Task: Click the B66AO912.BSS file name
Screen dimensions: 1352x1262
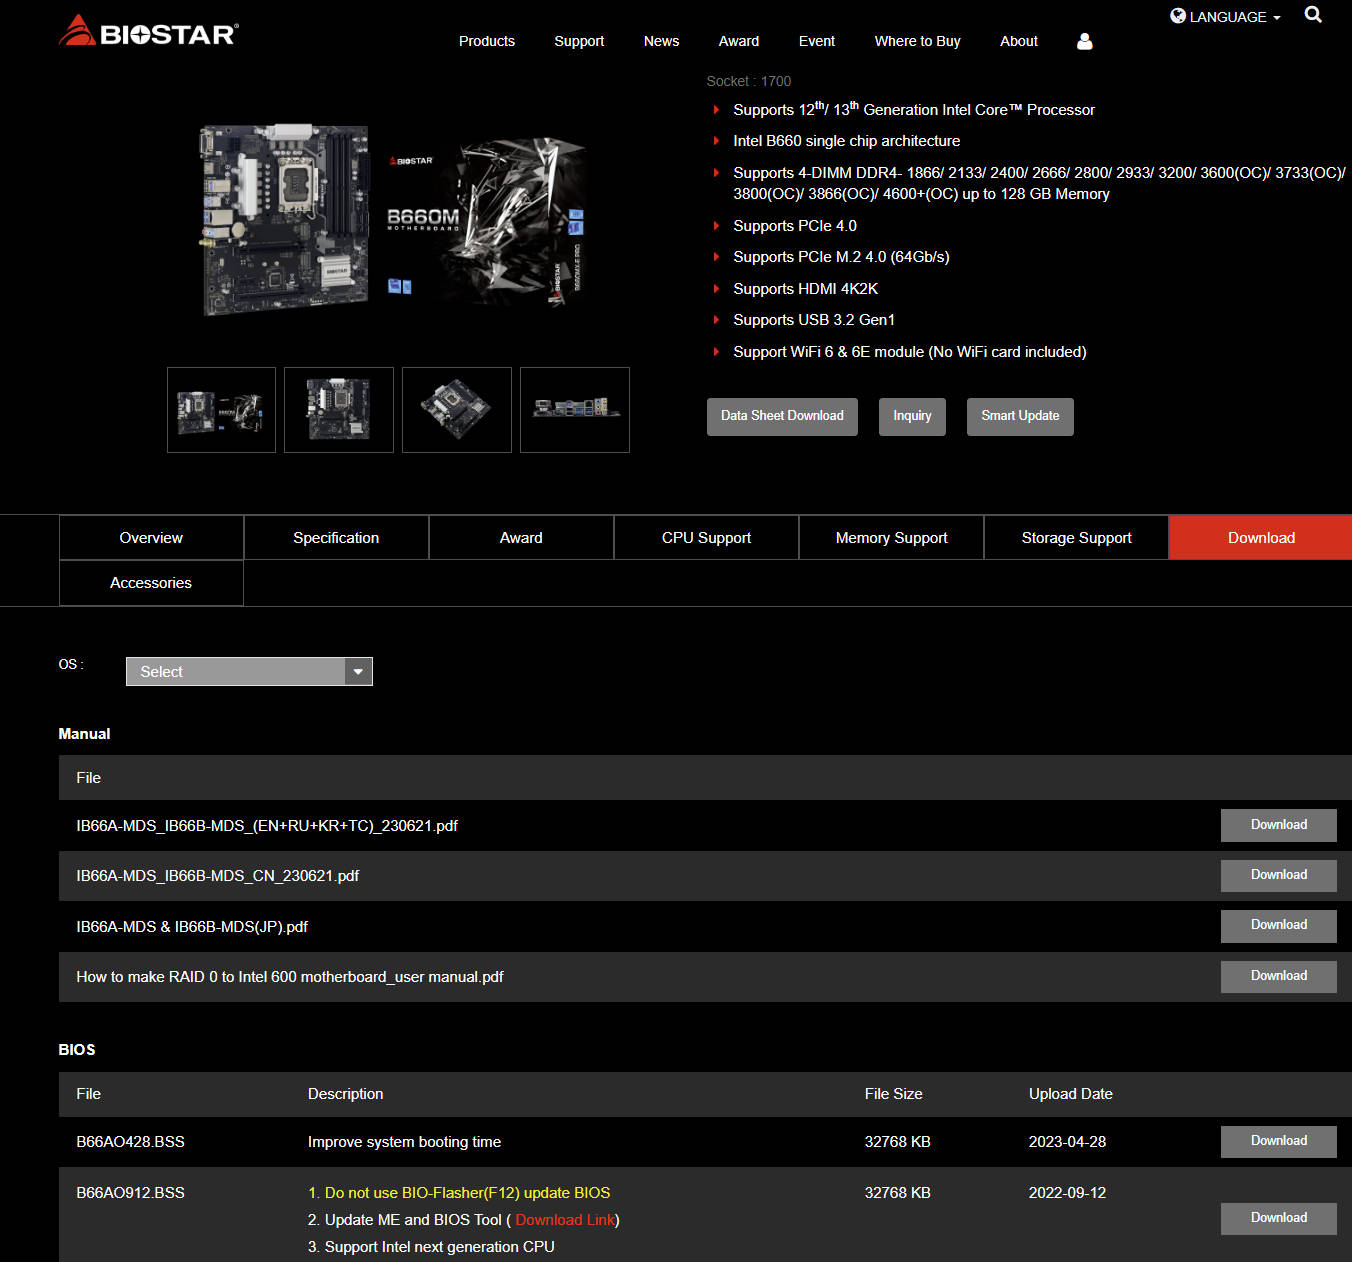Action: 130,1193
